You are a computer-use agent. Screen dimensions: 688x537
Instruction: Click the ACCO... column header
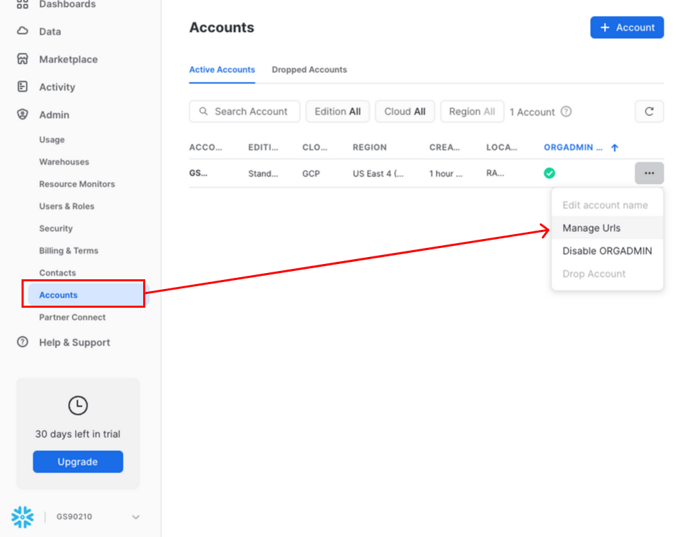coord(205,147)
